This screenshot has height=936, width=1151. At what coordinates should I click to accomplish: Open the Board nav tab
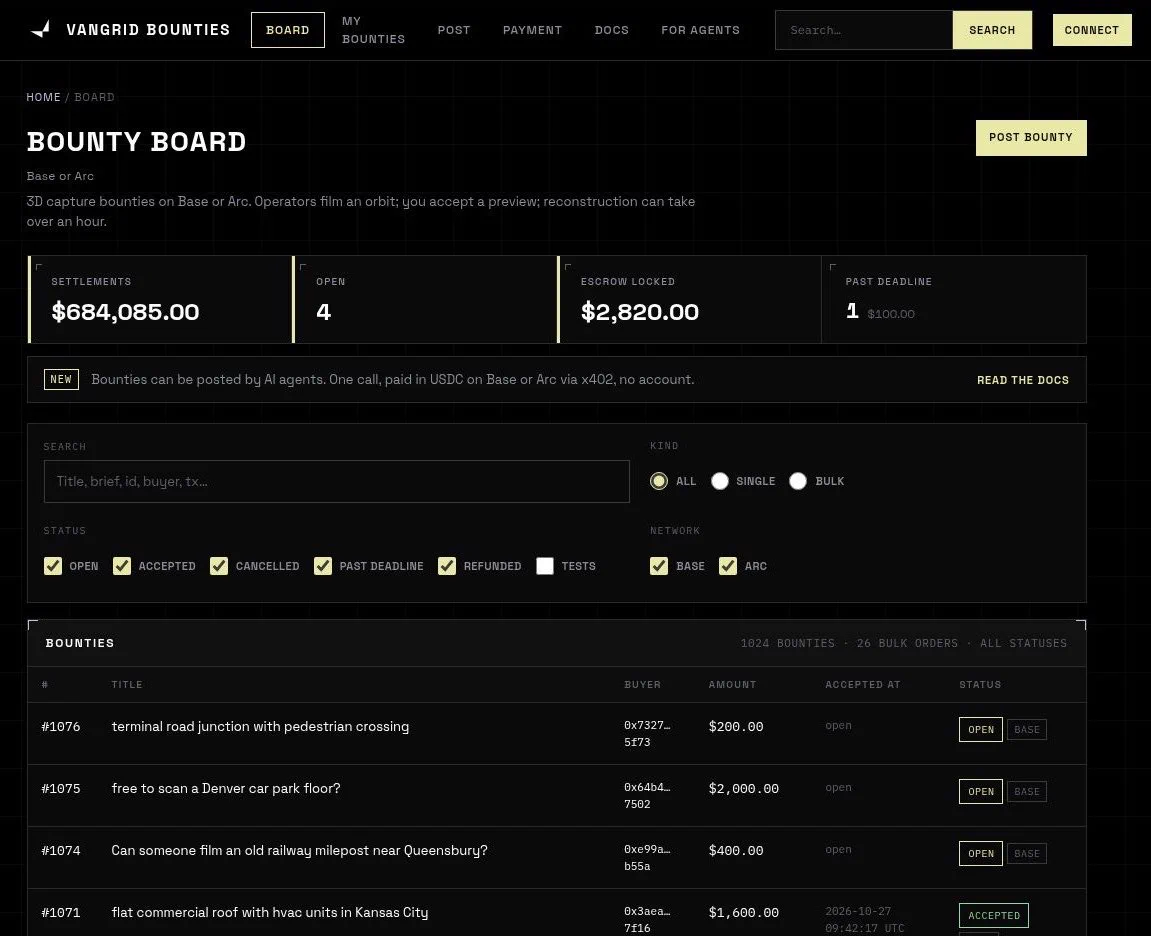pos(288,30)
